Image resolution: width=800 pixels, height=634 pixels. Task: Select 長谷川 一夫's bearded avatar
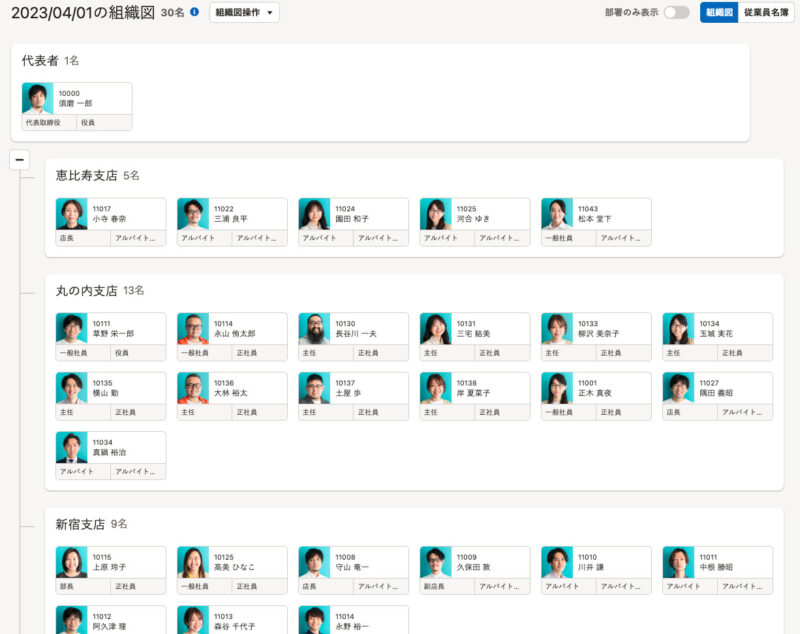(x=314, y=328)
